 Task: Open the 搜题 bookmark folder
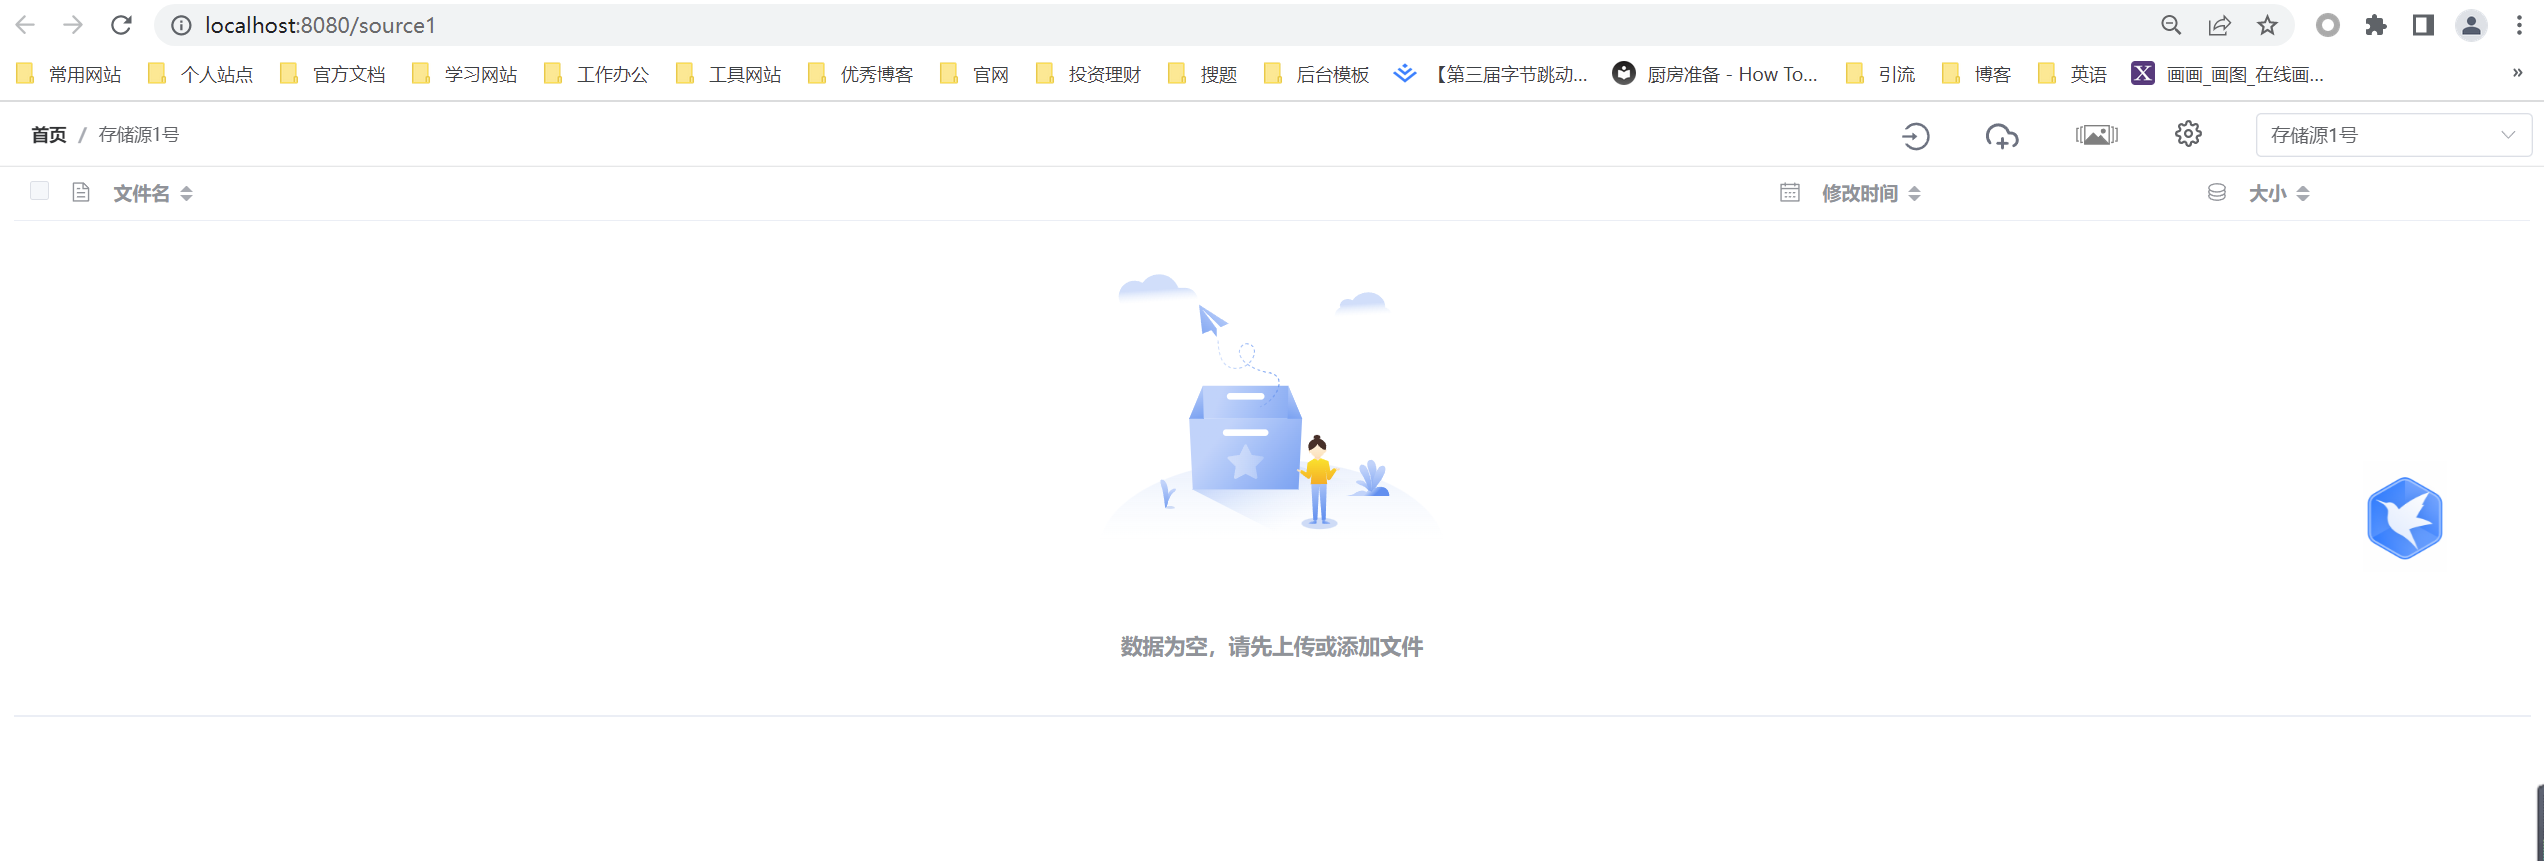1203,74
